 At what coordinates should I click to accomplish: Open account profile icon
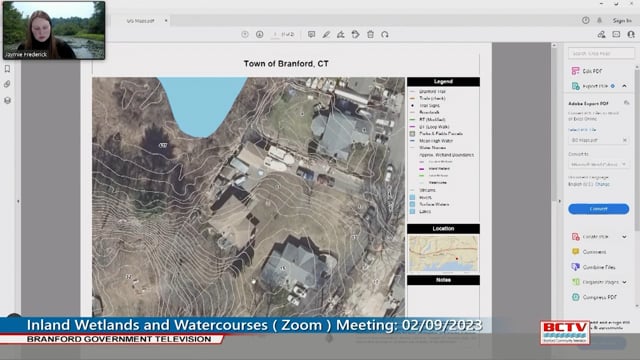click(x=631, y=35)
